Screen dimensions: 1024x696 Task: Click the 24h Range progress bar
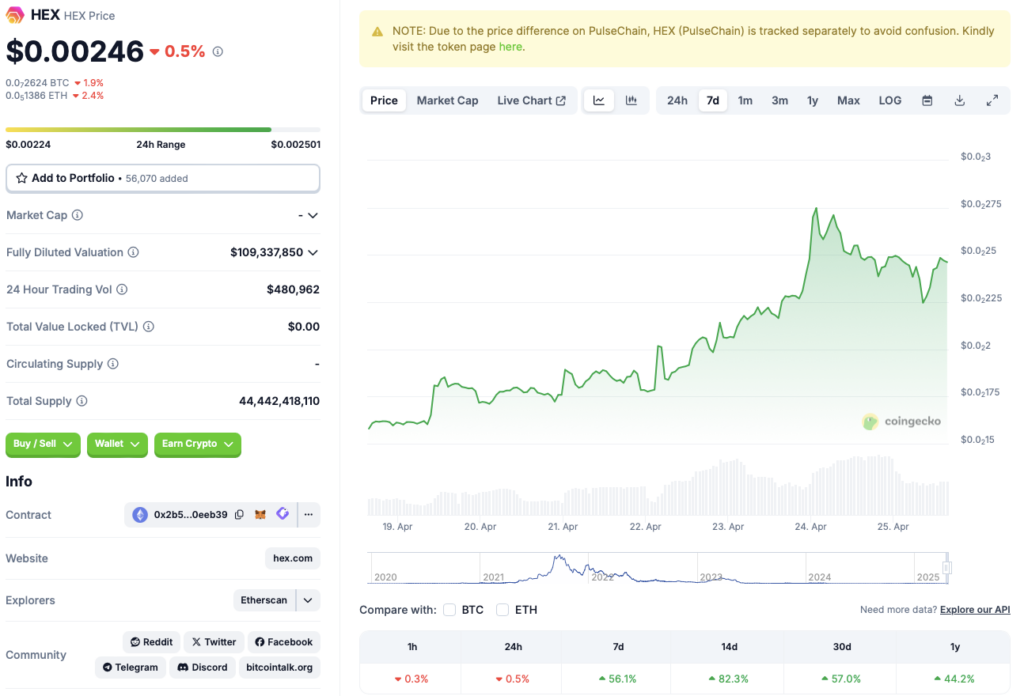(x=163, y=130)
